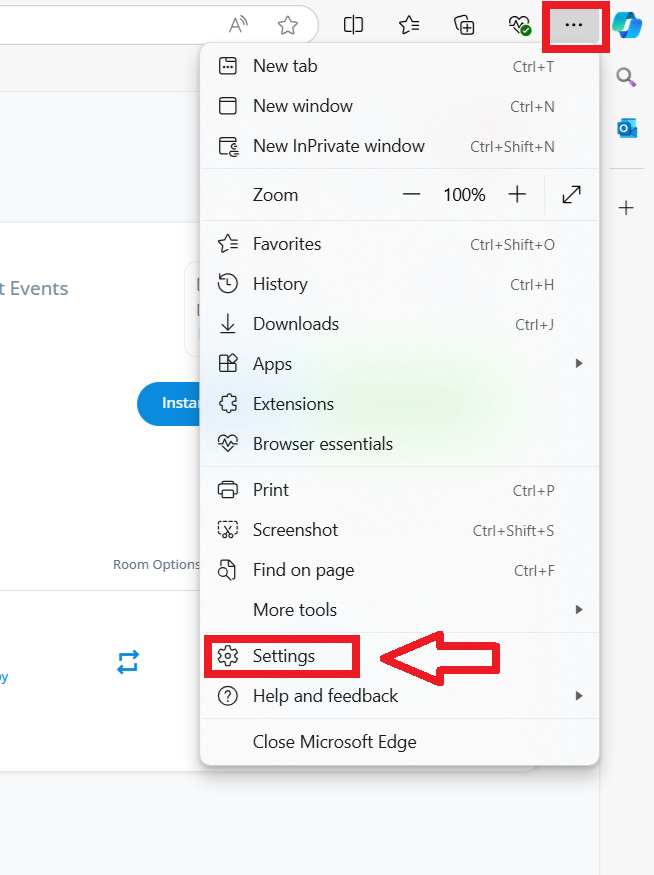This screenshot has width=654, height=875.
Task: Choose Close Microsoft Edge
Action: 334,742
